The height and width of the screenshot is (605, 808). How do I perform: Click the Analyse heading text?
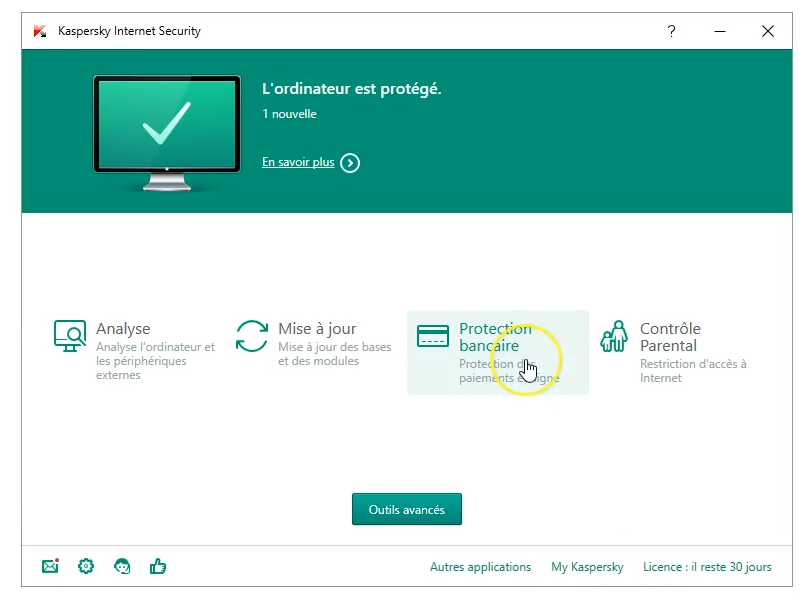click(x=123, y=329)
